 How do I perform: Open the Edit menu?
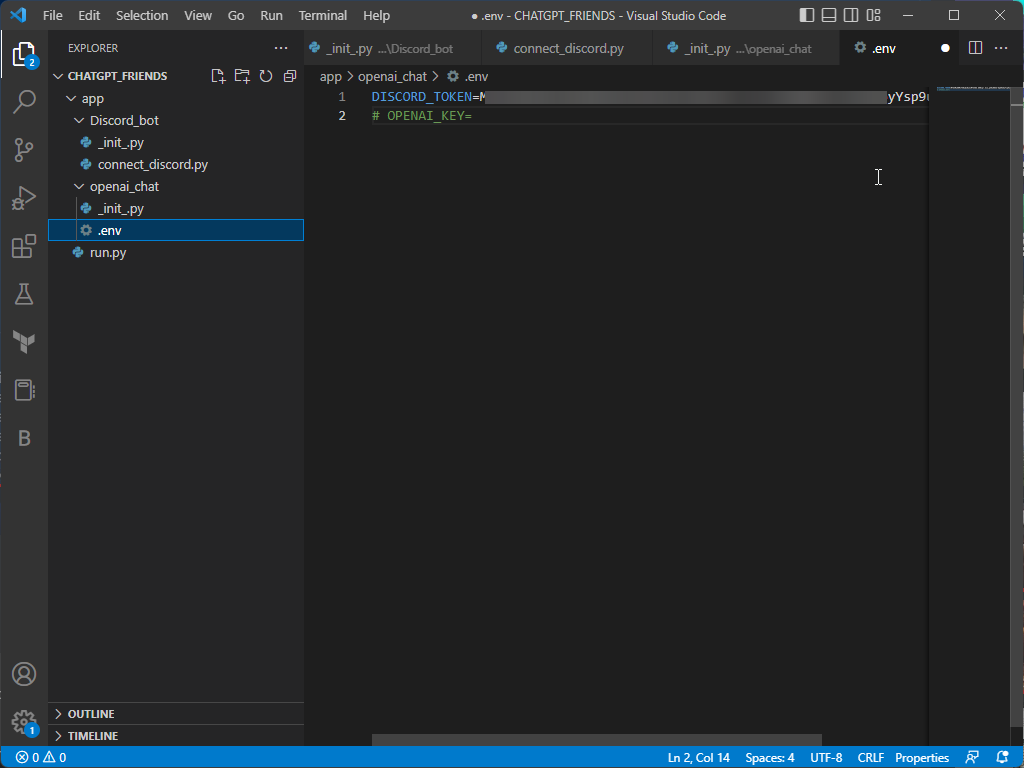coord(89,15)
